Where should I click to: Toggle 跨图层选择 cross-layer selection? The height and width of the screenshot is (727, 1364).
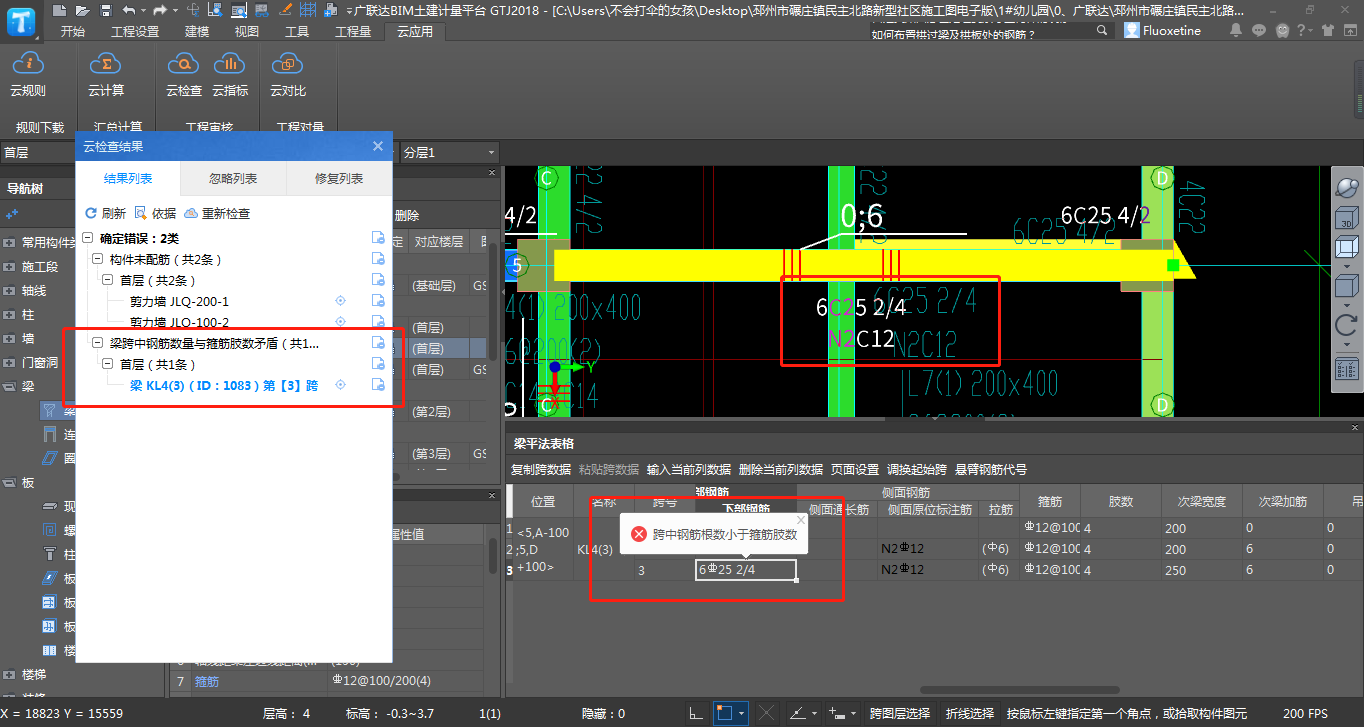click(x=900, y=713)
